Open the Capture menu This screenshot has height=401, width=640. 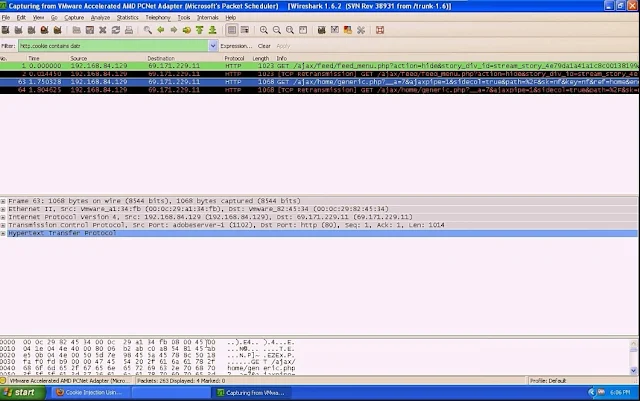pos(74,18)
